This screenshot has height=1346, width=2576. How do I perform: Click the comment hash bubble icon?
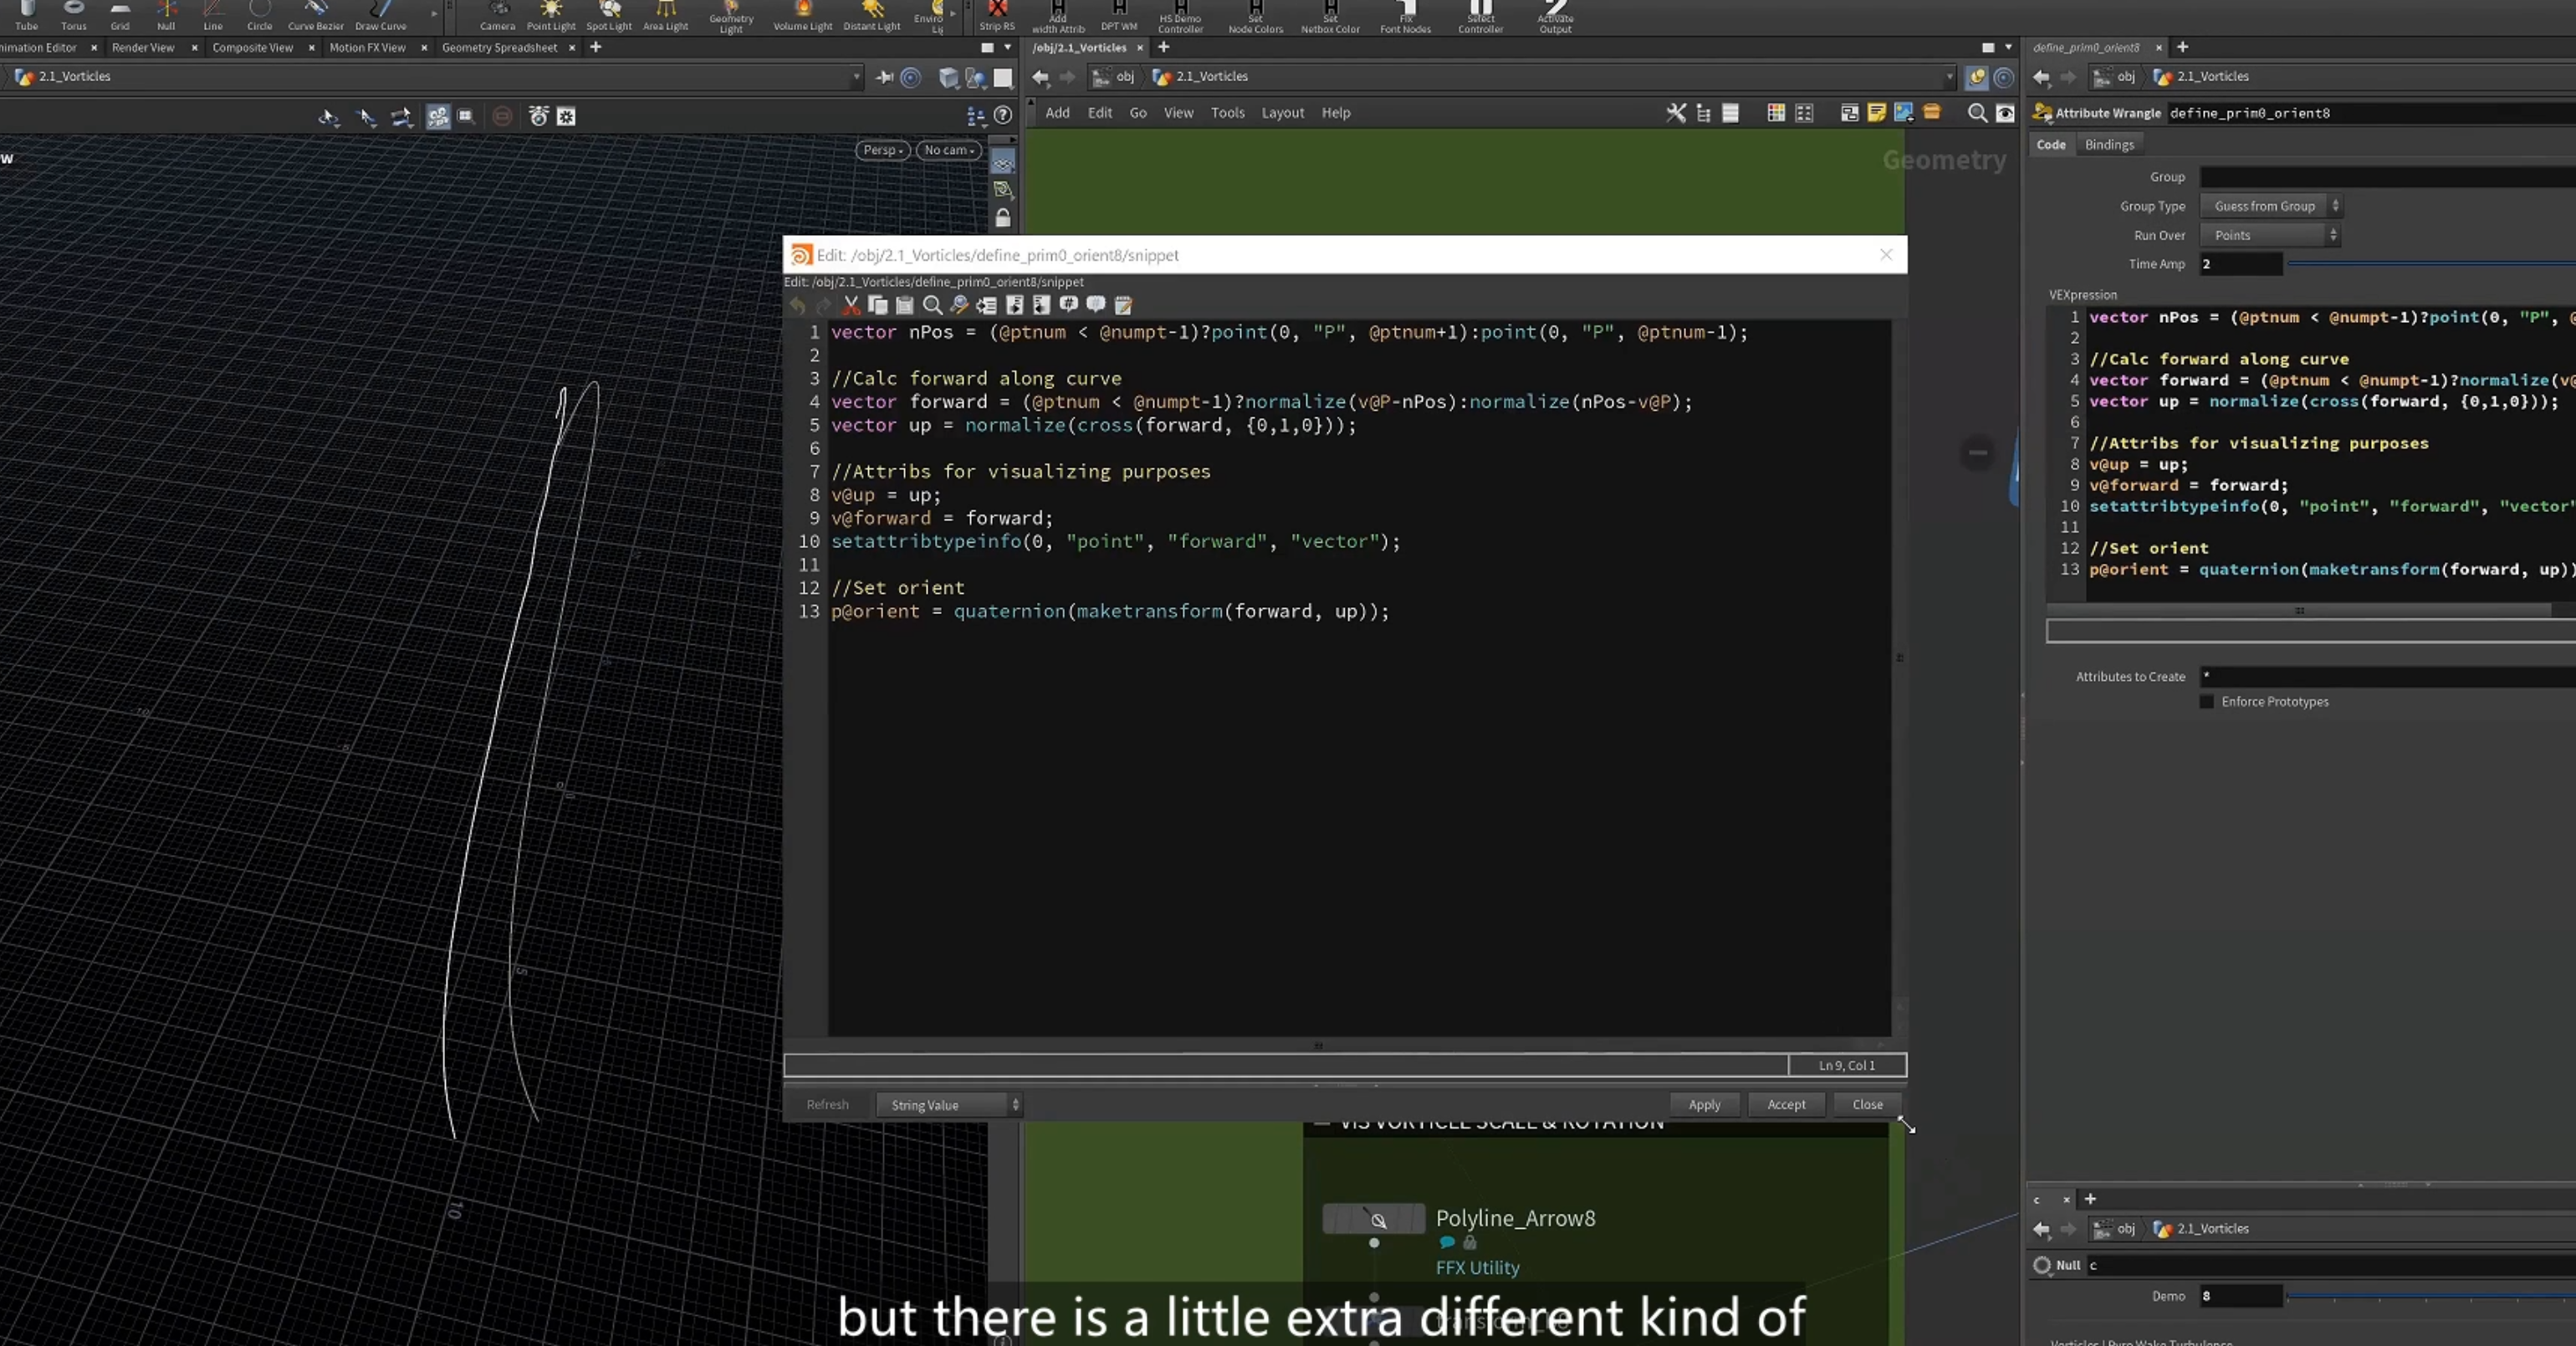1069,306
